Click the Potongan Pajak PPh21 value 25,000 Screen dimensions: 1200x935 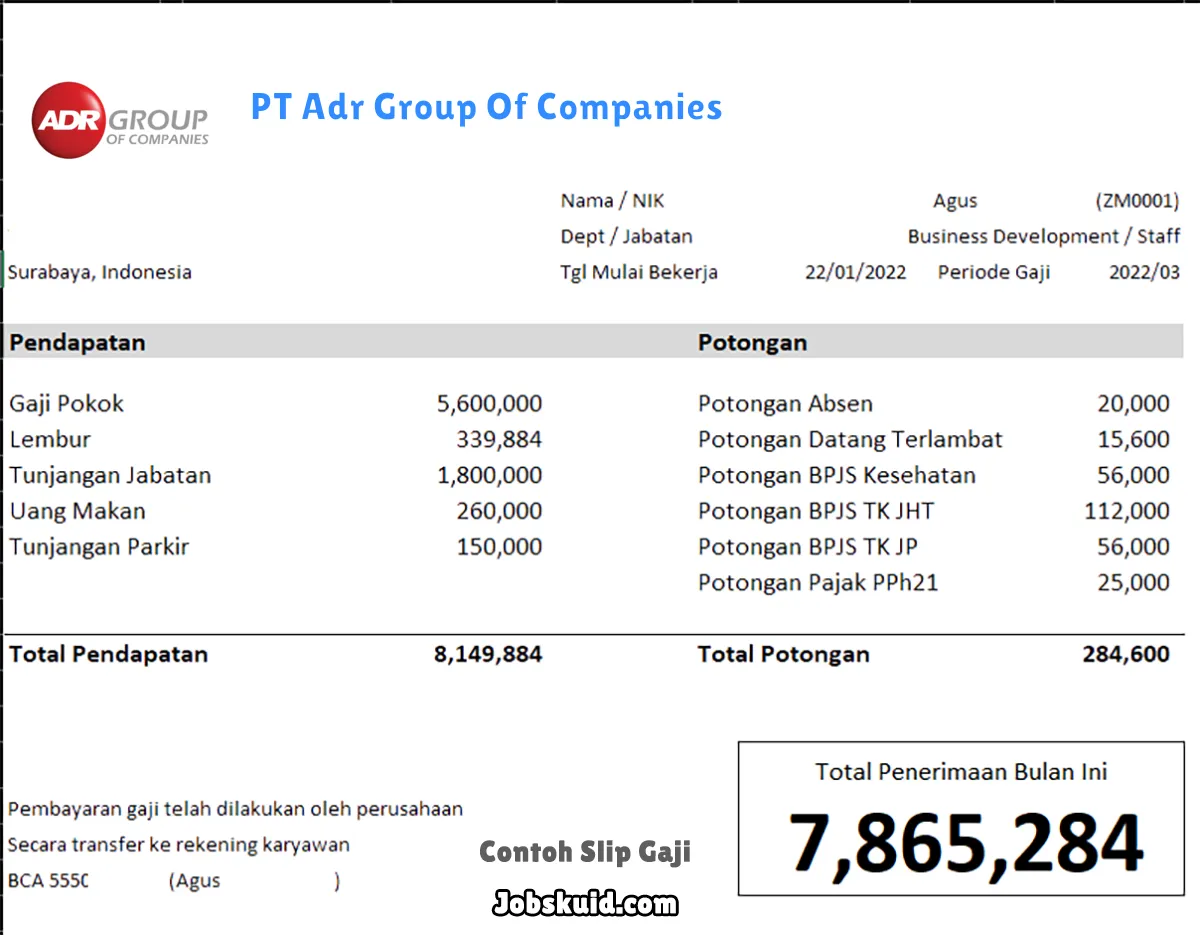coord(1132,583)
